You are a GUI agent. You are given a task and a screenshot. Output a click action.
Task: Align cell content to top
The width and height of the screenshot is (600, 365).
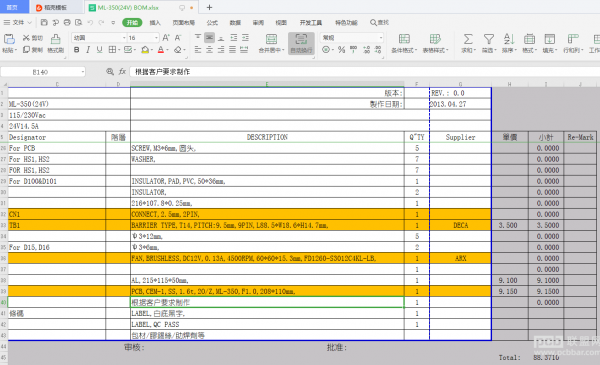tap(198, 37)
